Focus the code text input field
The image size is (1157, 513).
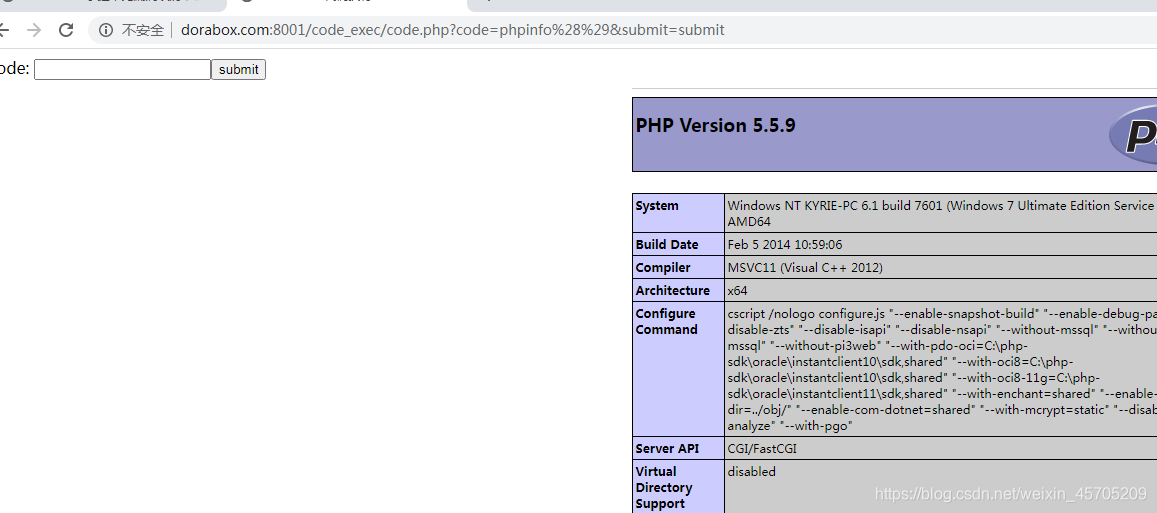[122, 69]
